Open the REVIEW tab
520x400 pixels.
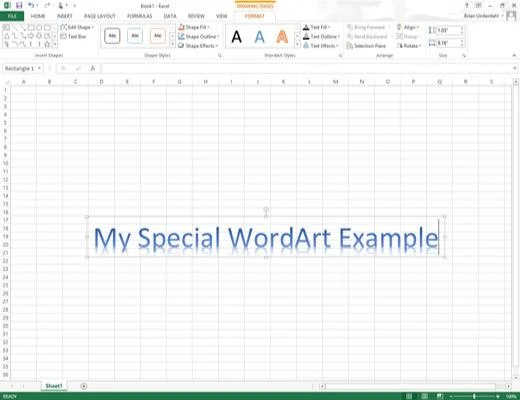(x=196, y=16)
